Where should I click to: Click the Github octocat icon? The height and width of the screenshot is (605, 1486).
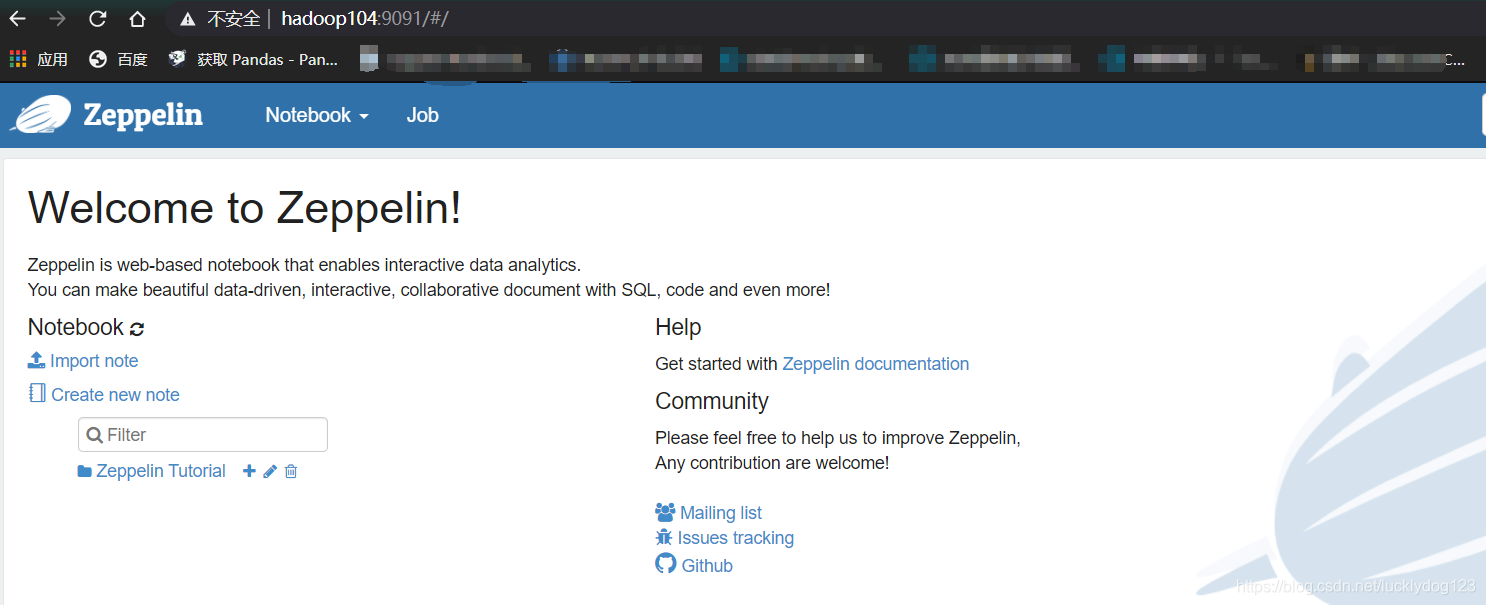pos(666,564)
